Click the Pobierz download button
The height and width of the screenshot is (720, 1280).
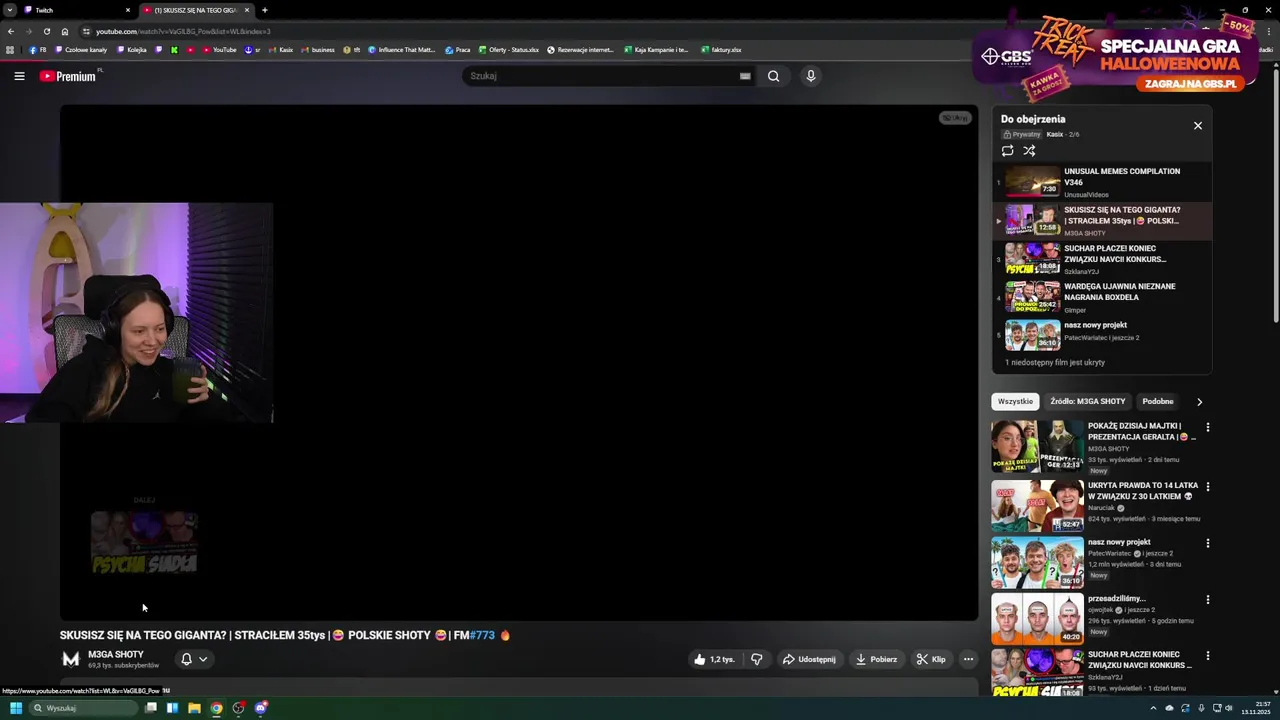click(x=876, y=659)
